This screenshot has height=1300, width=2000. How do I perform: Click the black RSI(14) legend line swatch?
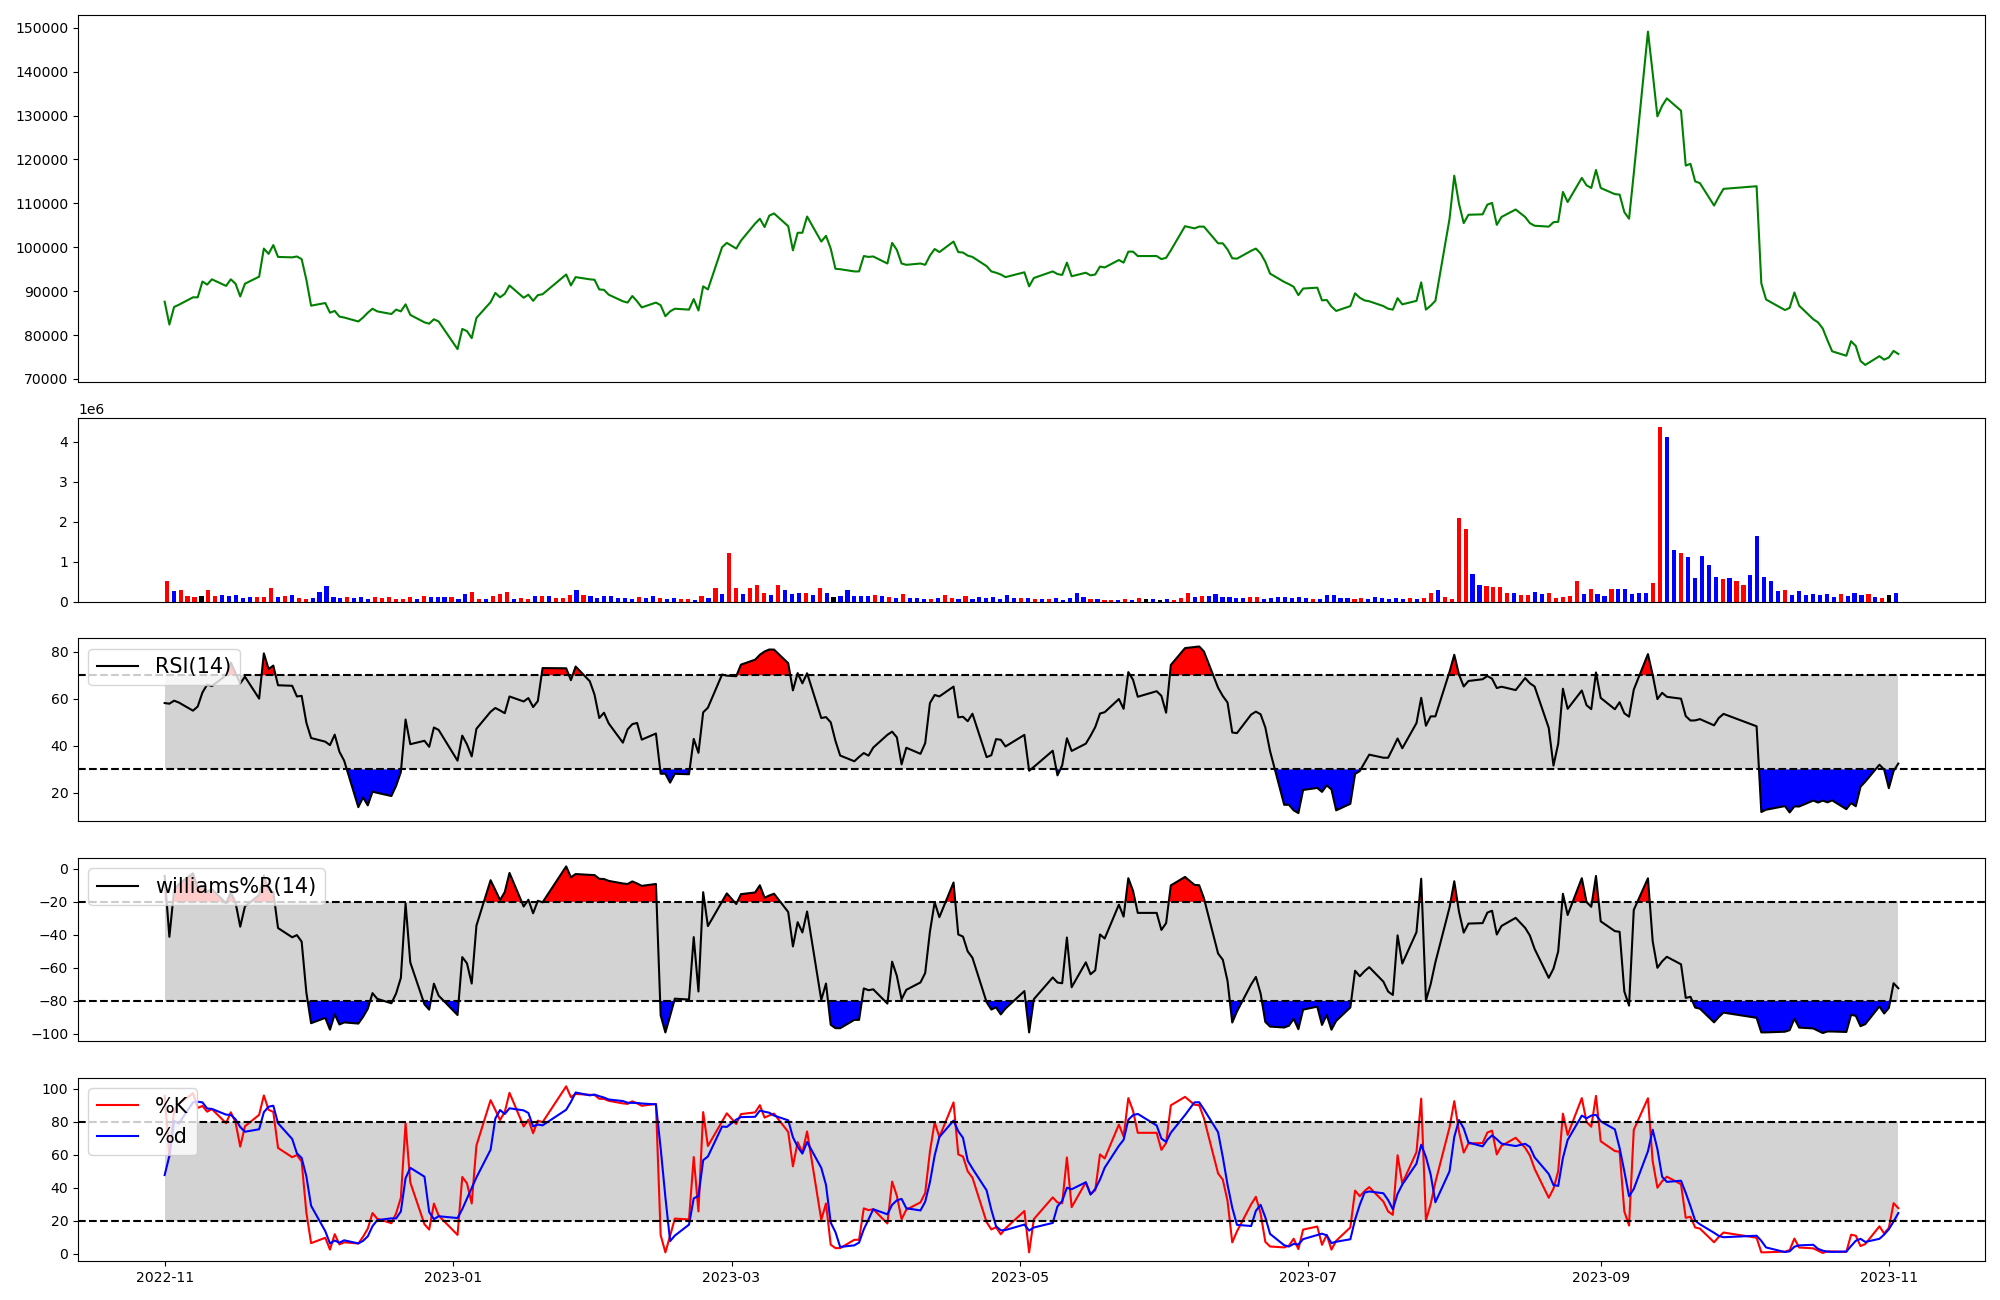click(x=117, y=666)
